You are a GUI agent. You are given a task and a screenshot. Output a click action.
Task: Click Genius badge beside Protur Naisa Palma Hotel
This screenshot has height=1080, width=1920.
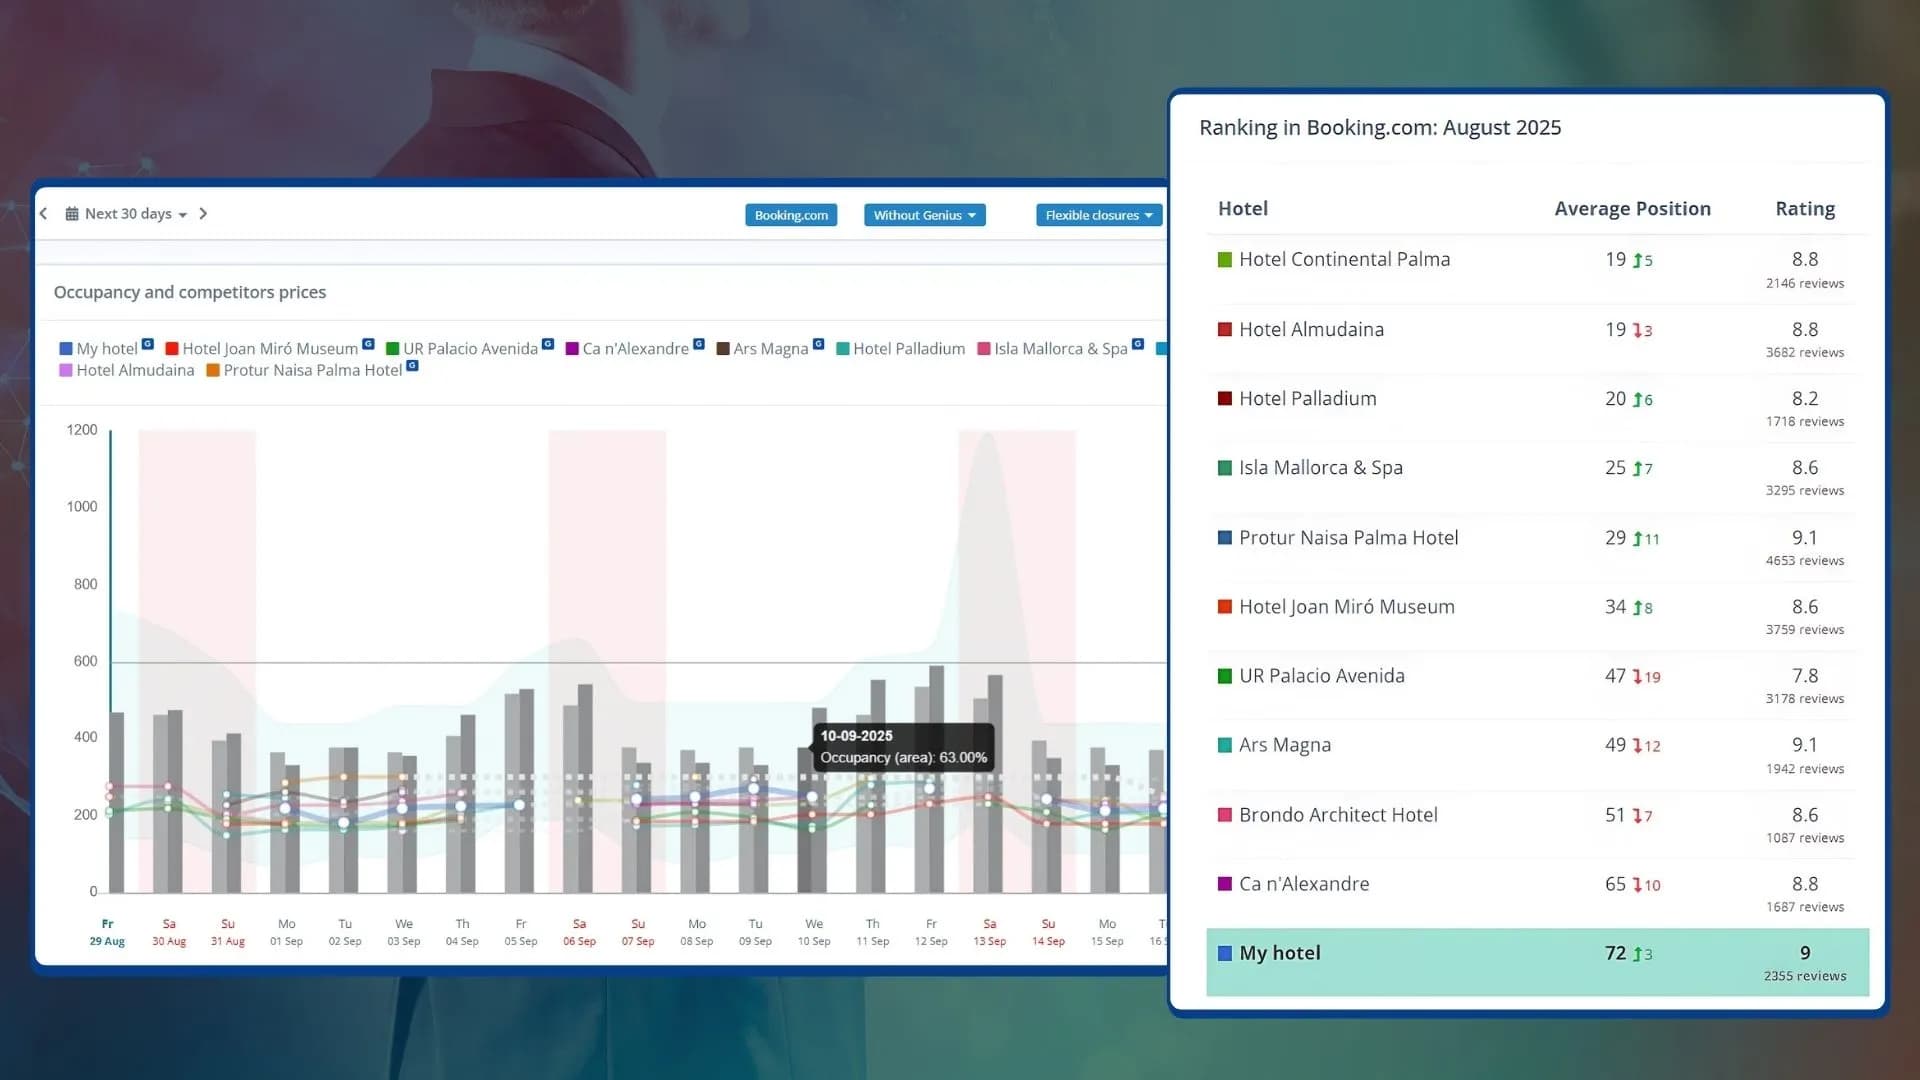[x=412, y=366]
